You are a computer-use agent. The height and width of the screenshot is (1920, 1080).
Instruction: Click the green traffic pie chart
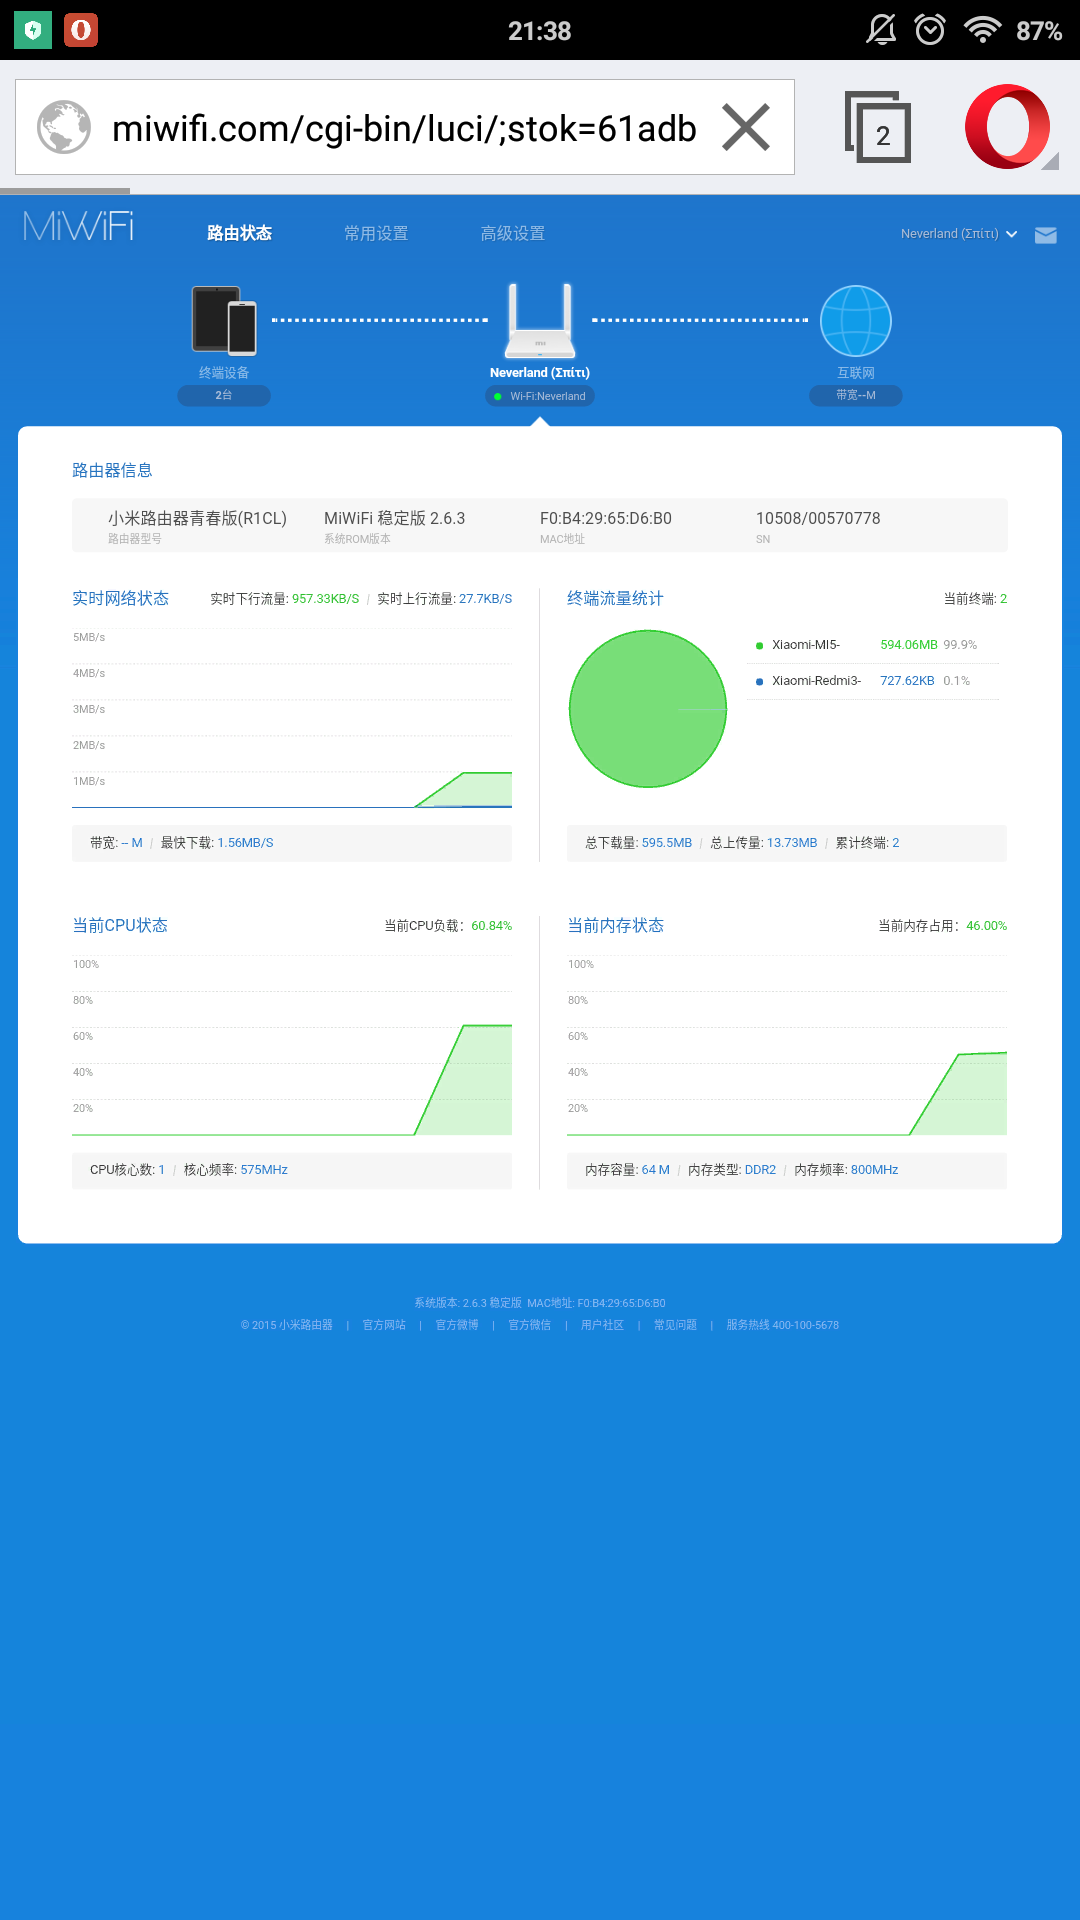point(648,709)
